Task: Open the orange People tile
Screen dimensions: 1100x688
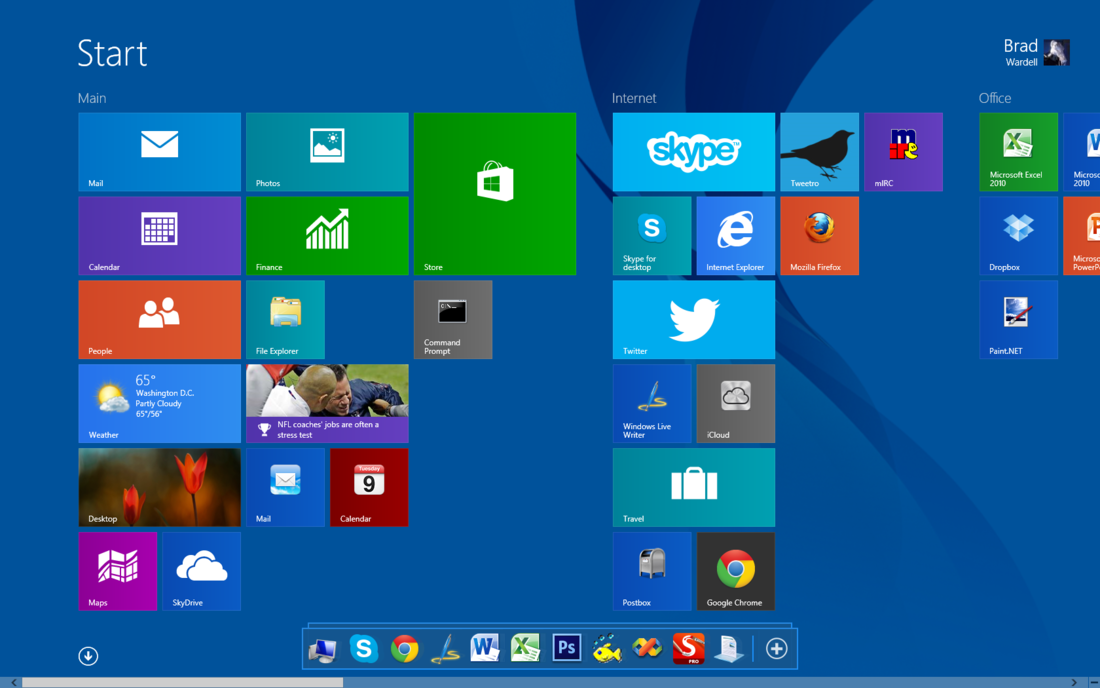Action: 159,320
